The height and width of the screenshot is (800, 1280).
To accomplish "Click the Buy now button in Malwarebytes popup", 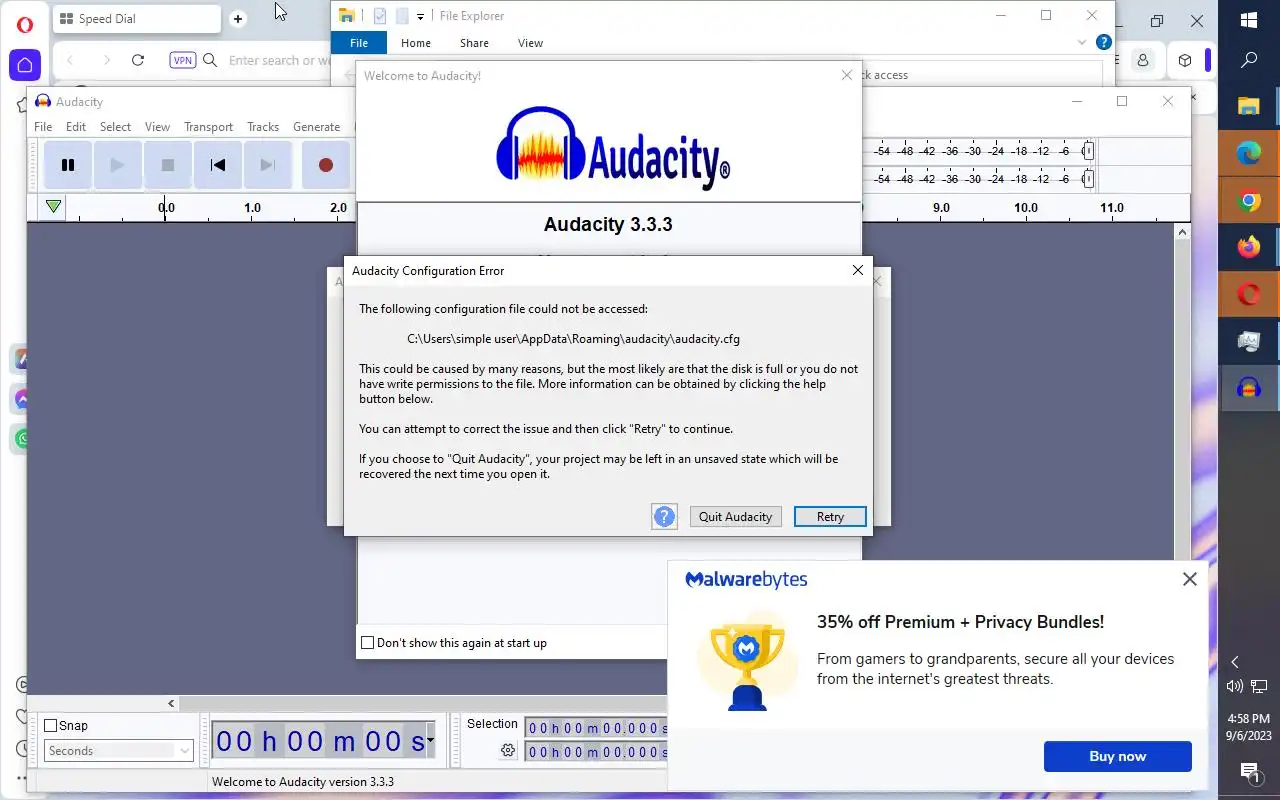I will (1118, 756).
